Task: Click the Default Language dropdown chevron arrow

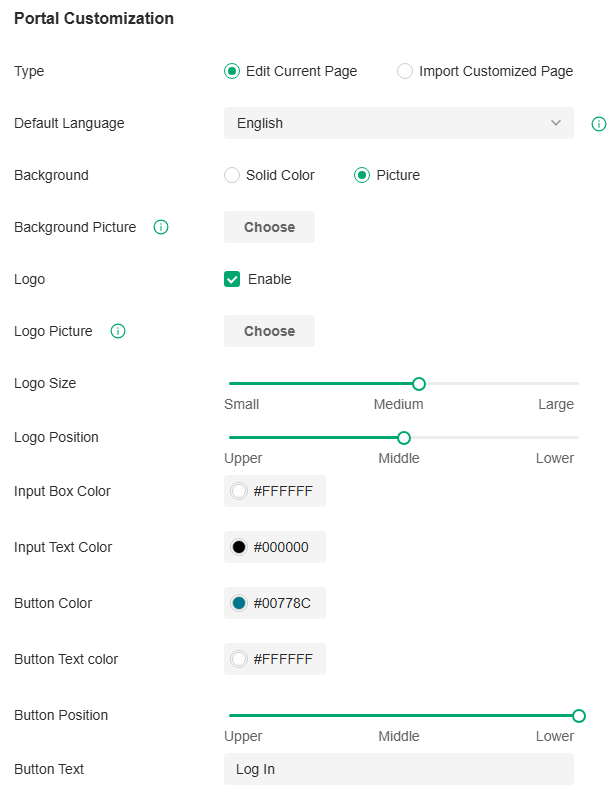Action: pos(556,123)
